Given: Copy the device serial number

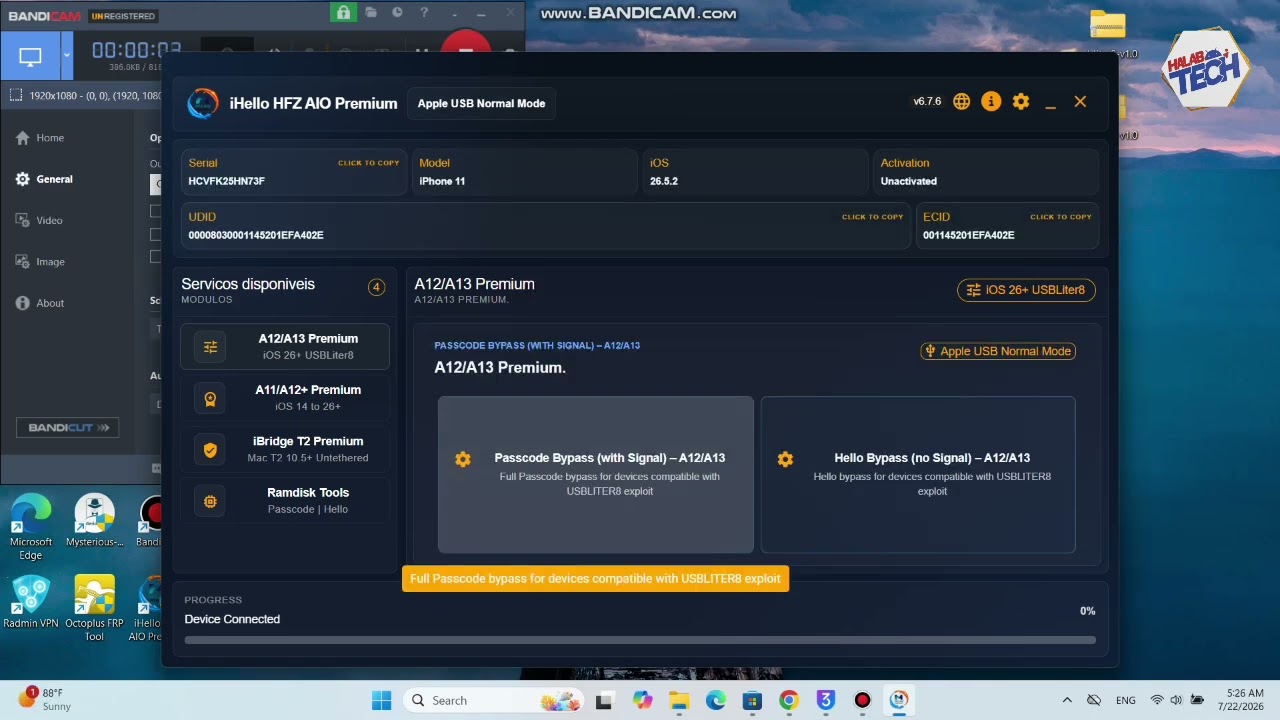Looking at the screenshot, I should [368, 163].
